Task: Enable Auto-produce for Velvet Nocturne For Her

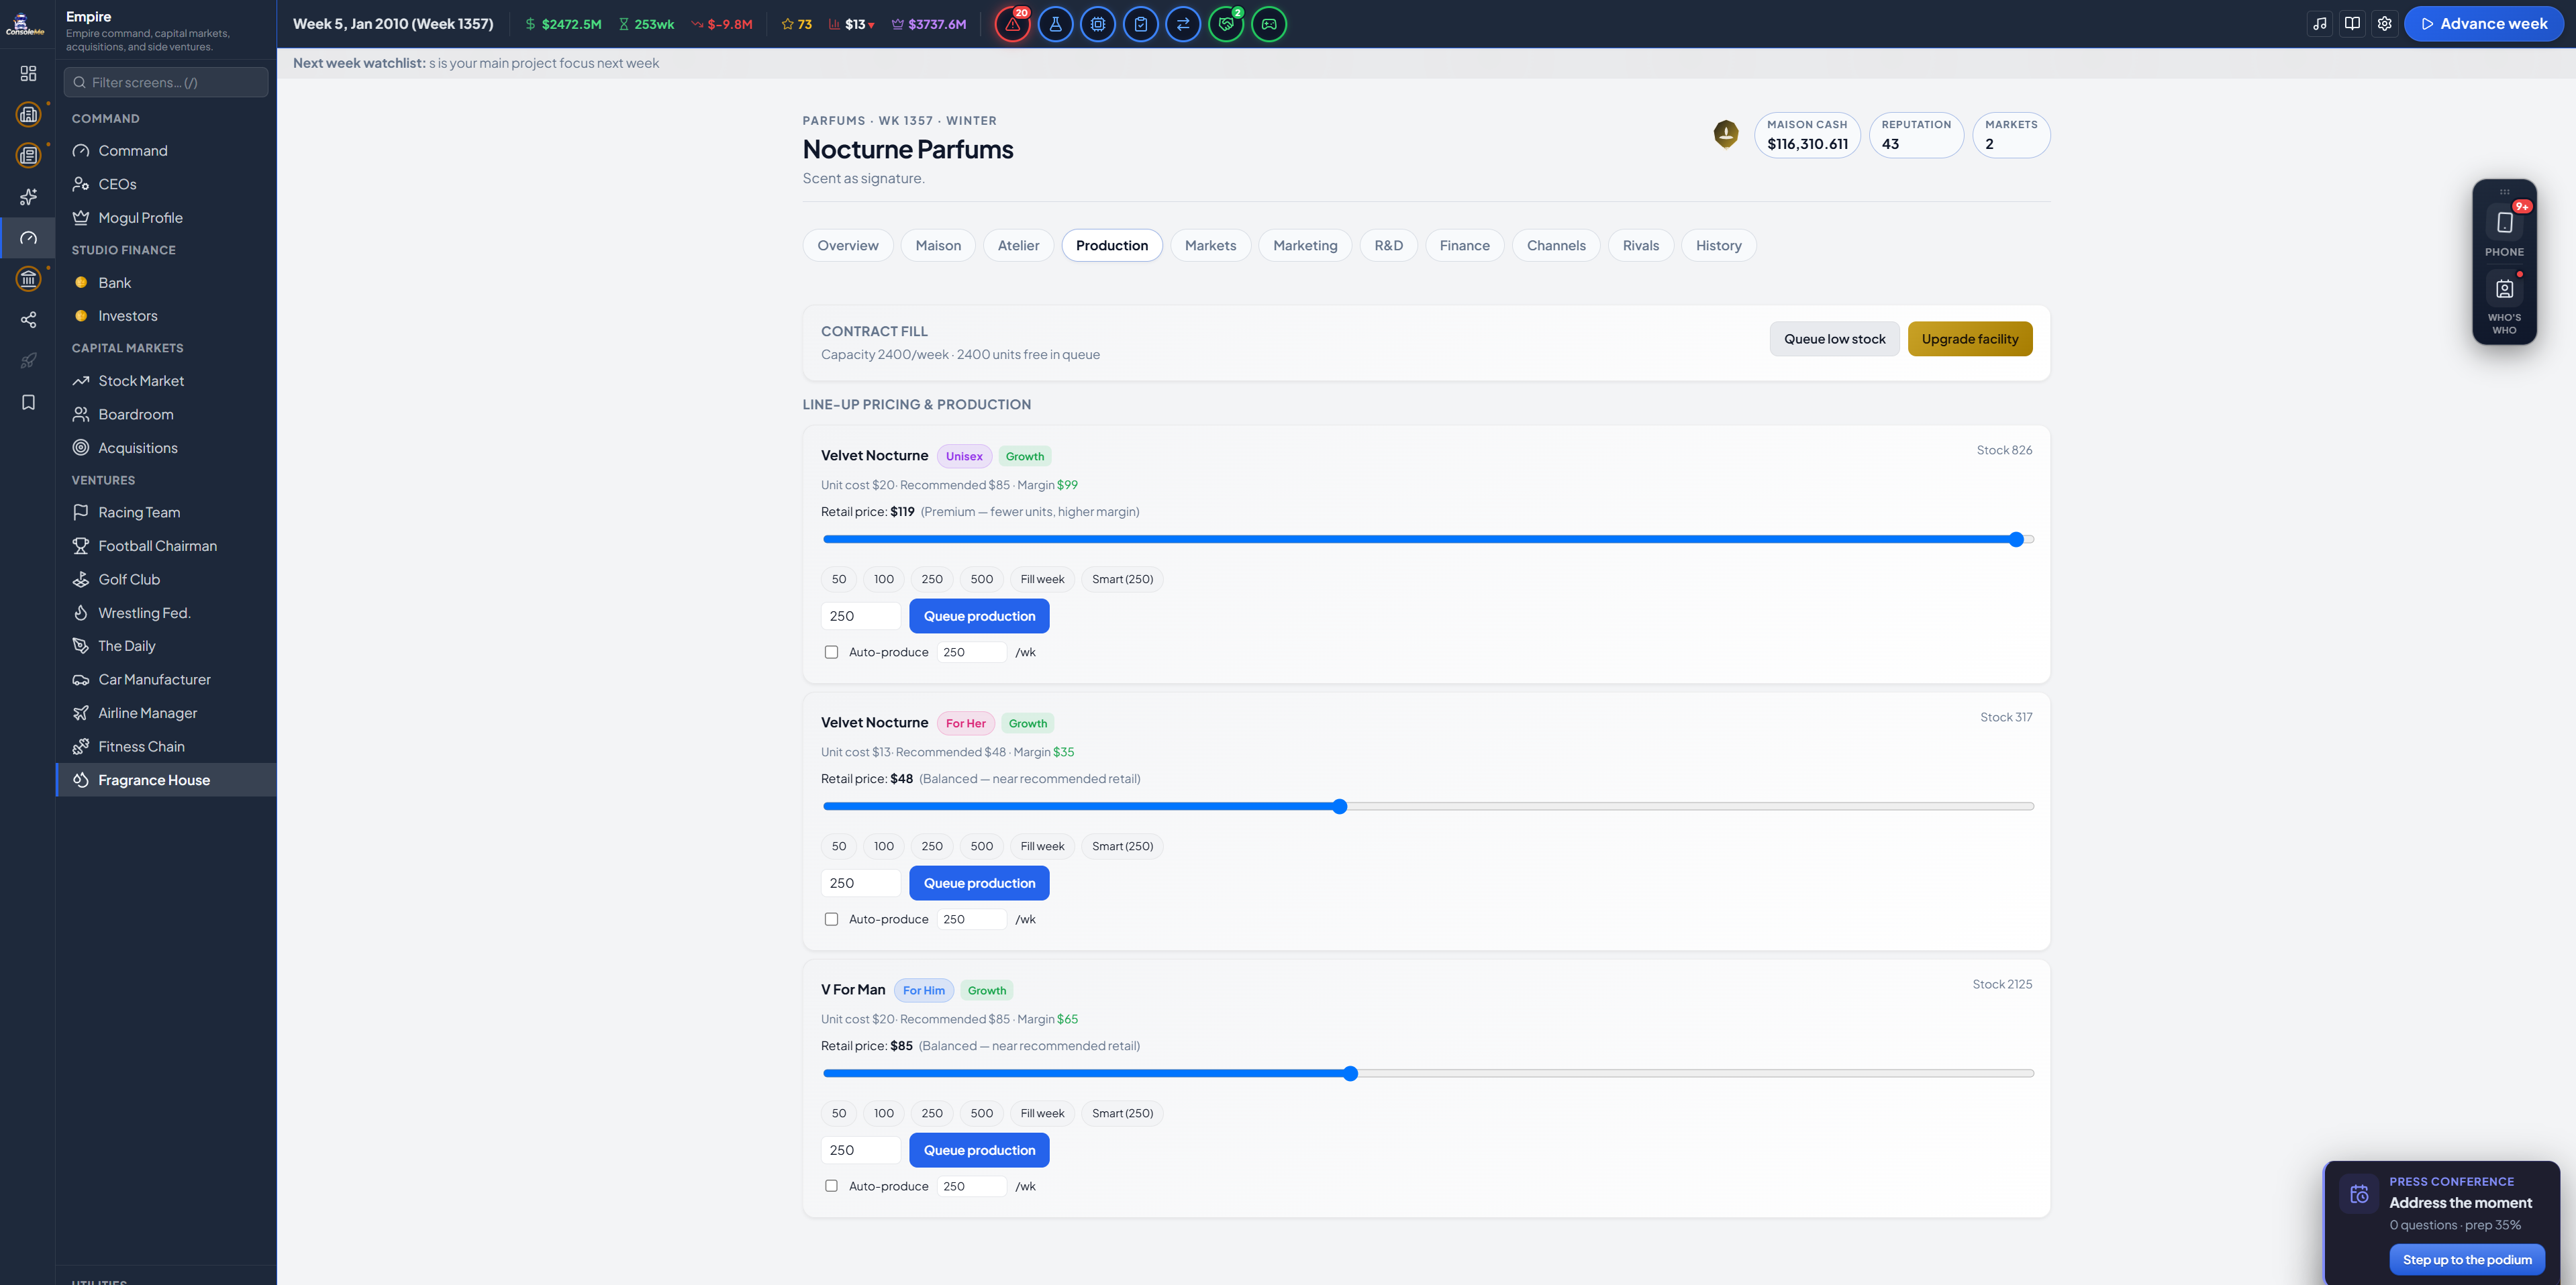Action: point(831,919)
